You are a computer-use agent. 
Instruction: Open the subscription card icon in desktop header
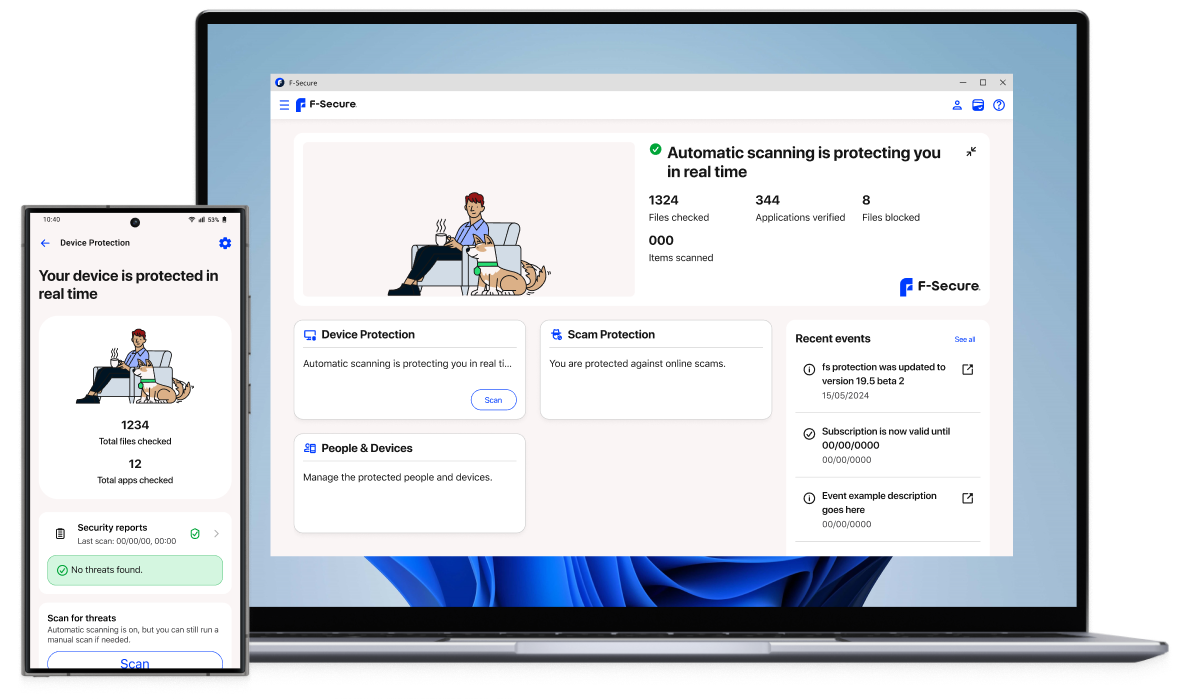click(978, 105)
